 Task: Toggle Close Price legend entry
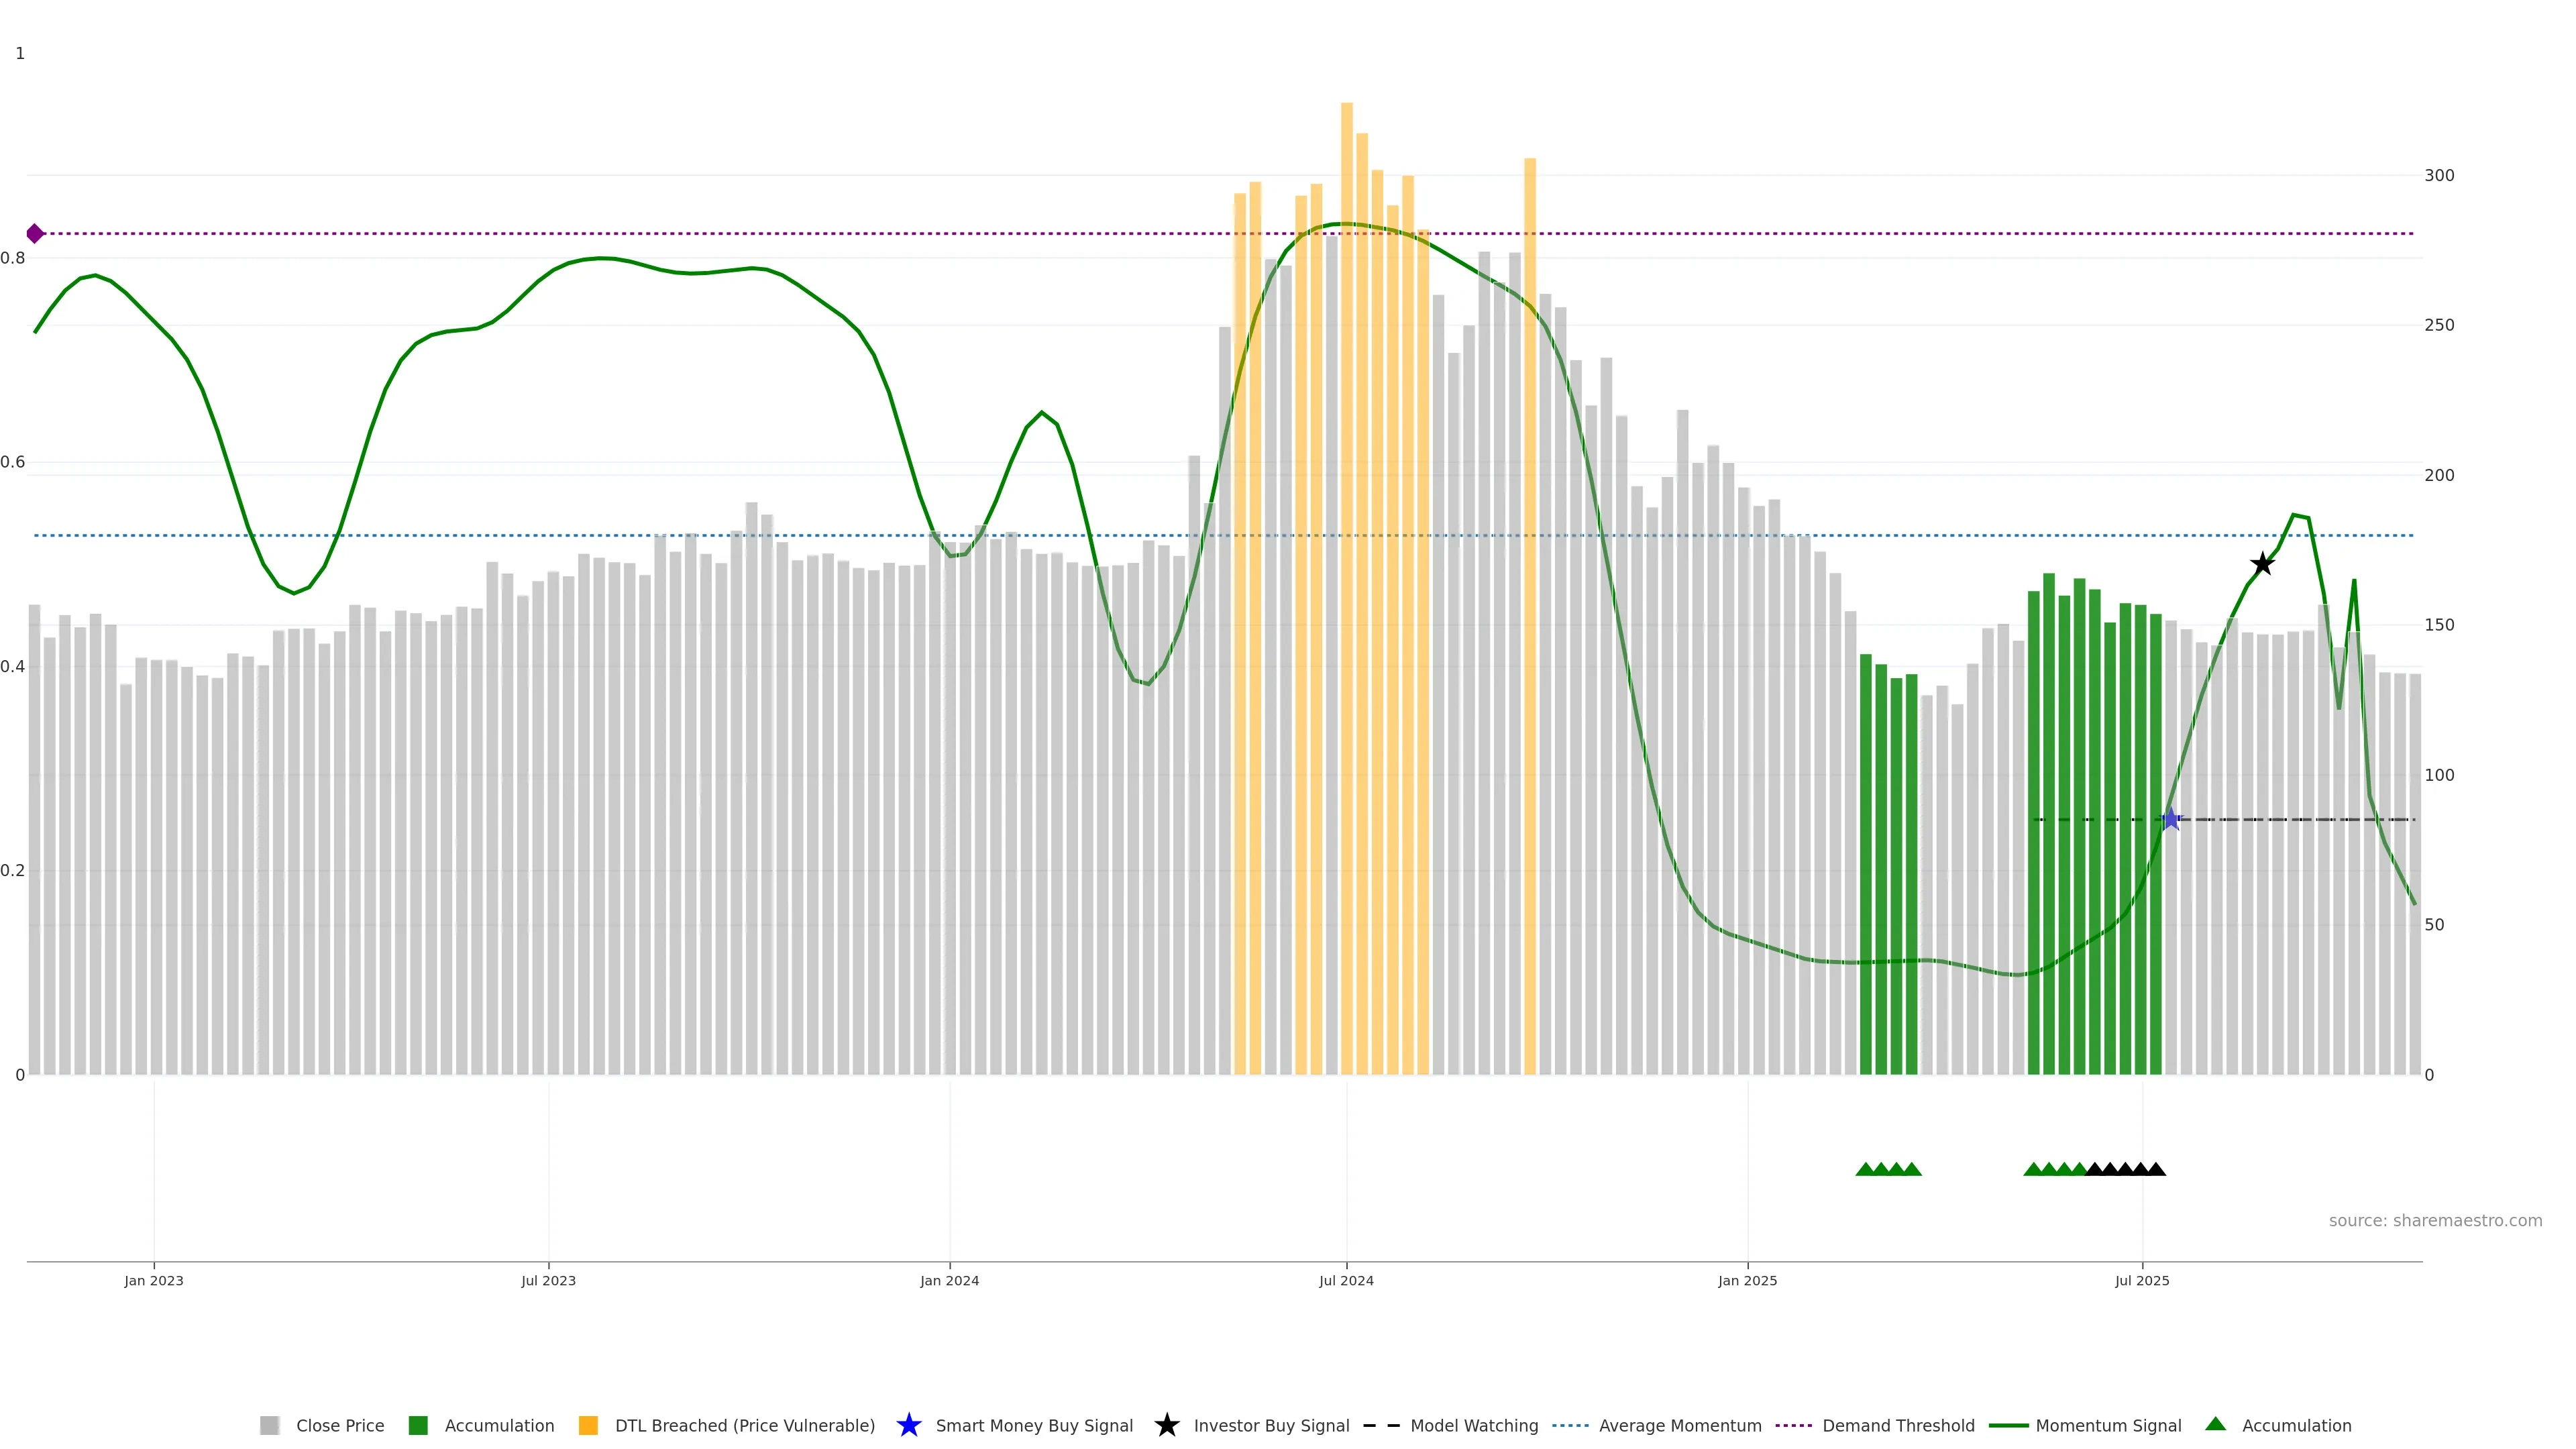(339, 1425)
